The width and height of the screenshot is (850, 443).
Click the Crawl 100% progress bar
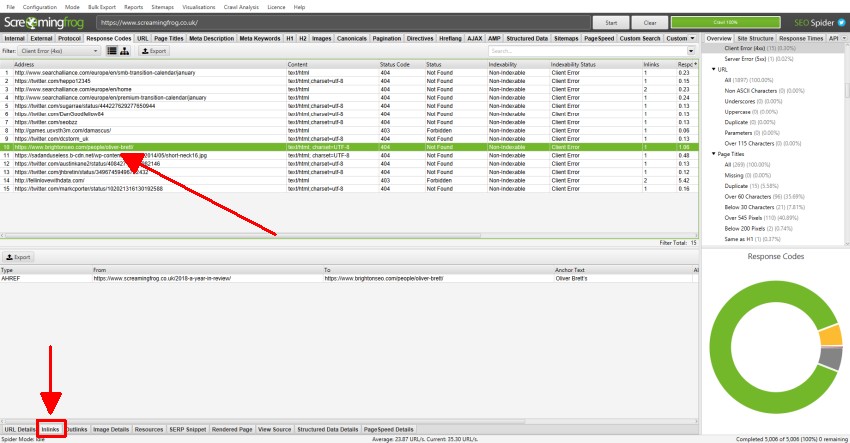(725, 23)
